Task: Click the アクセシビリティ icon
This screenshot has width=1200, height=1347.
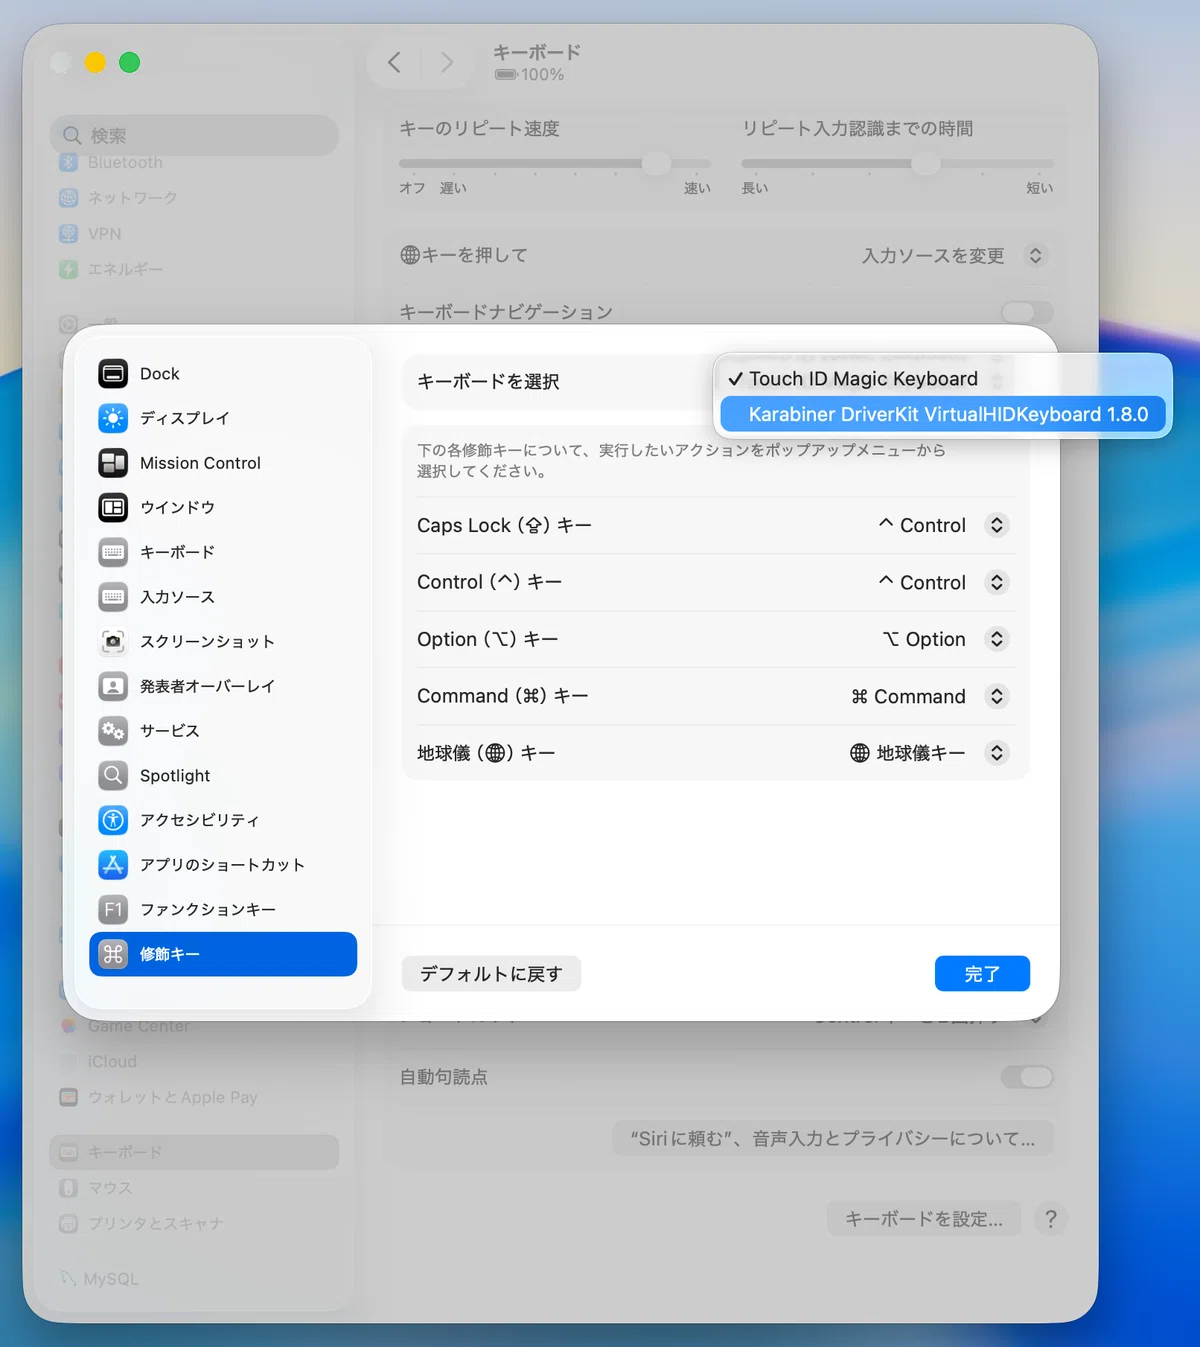Action: click(x=113, y=820)
